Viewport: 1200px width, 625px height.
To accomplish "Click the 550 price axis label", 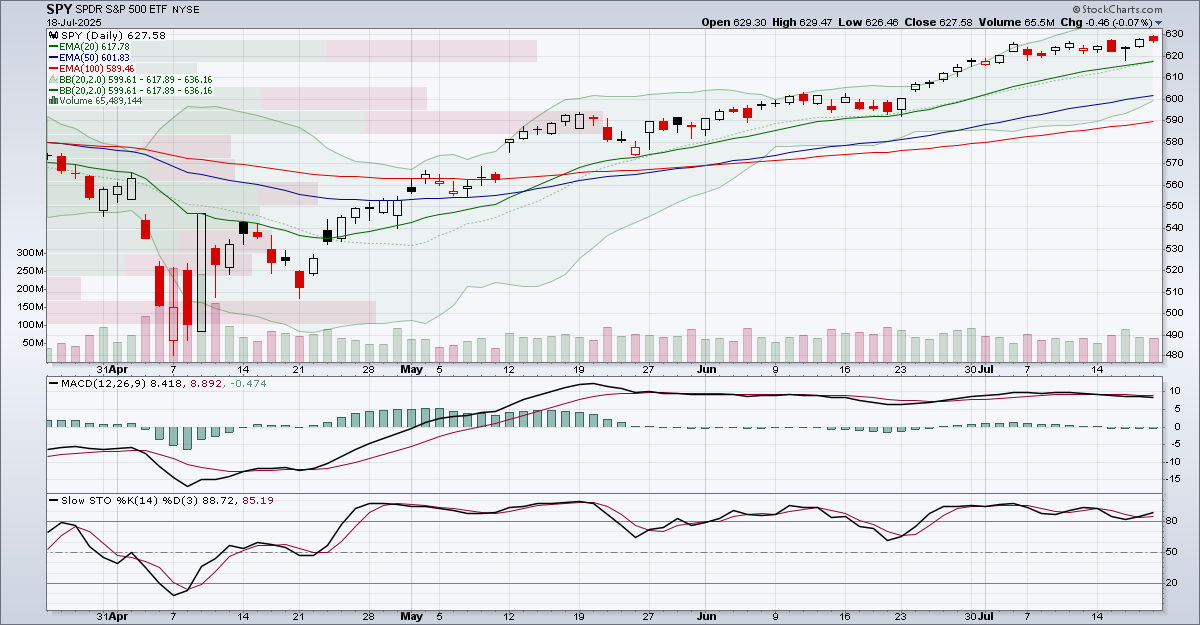I will [x=1175, y=205].
